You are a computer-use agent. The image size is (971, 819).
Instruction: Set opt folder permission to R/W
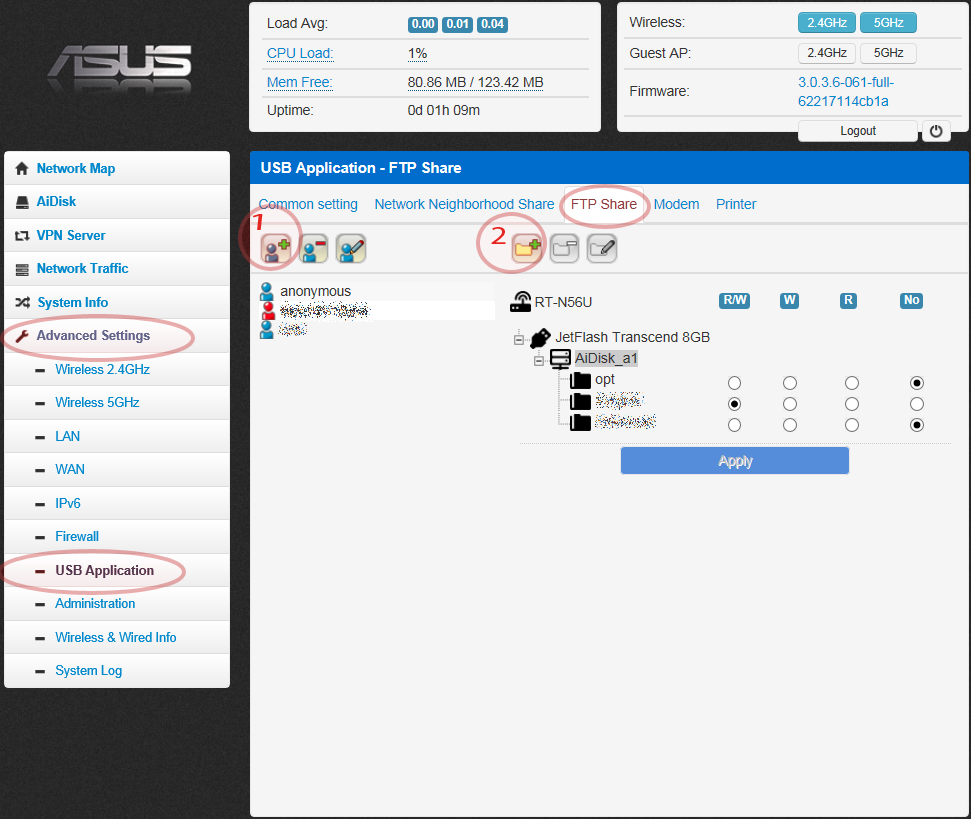735,382
